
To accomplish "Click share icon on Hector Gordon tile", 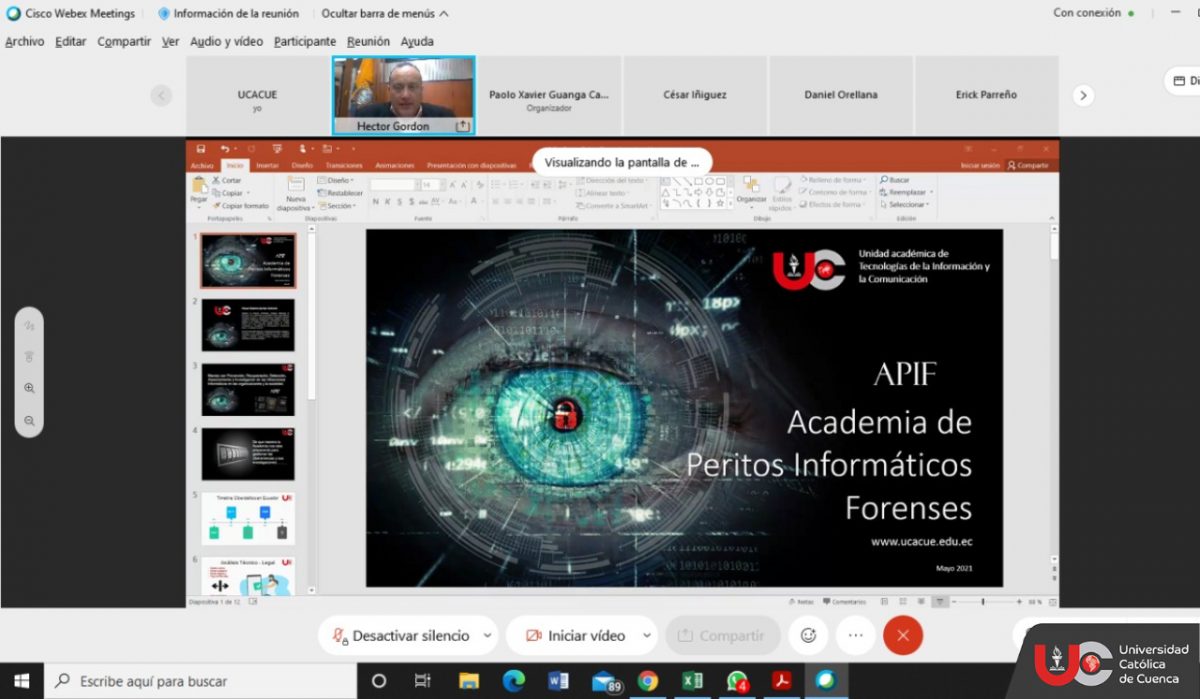I will (462, 126).
